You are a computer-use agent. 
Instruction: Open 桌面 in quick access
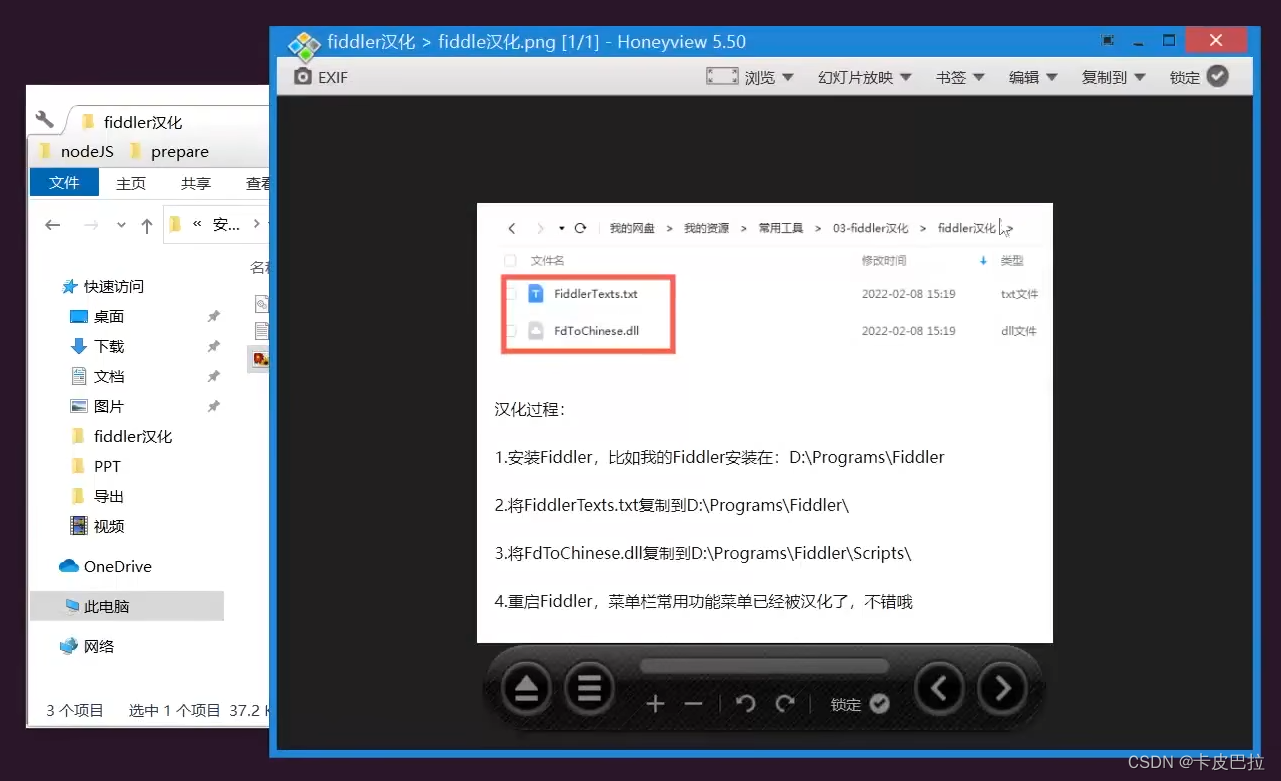tap(97, 316)
